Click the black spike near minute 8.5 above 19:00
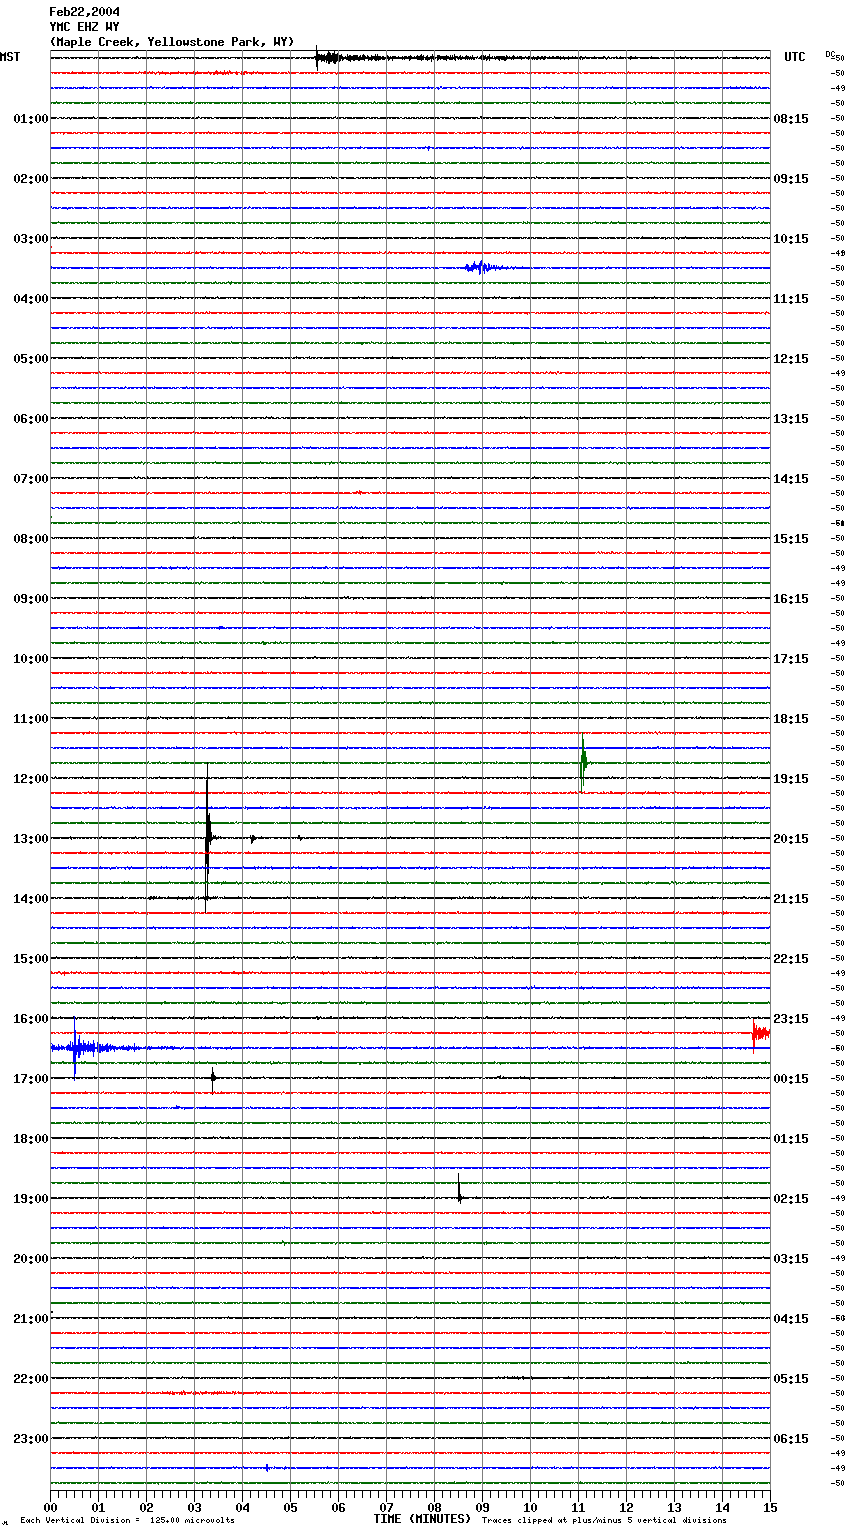Screen dimensions: 850x1534 (459, 1188)
